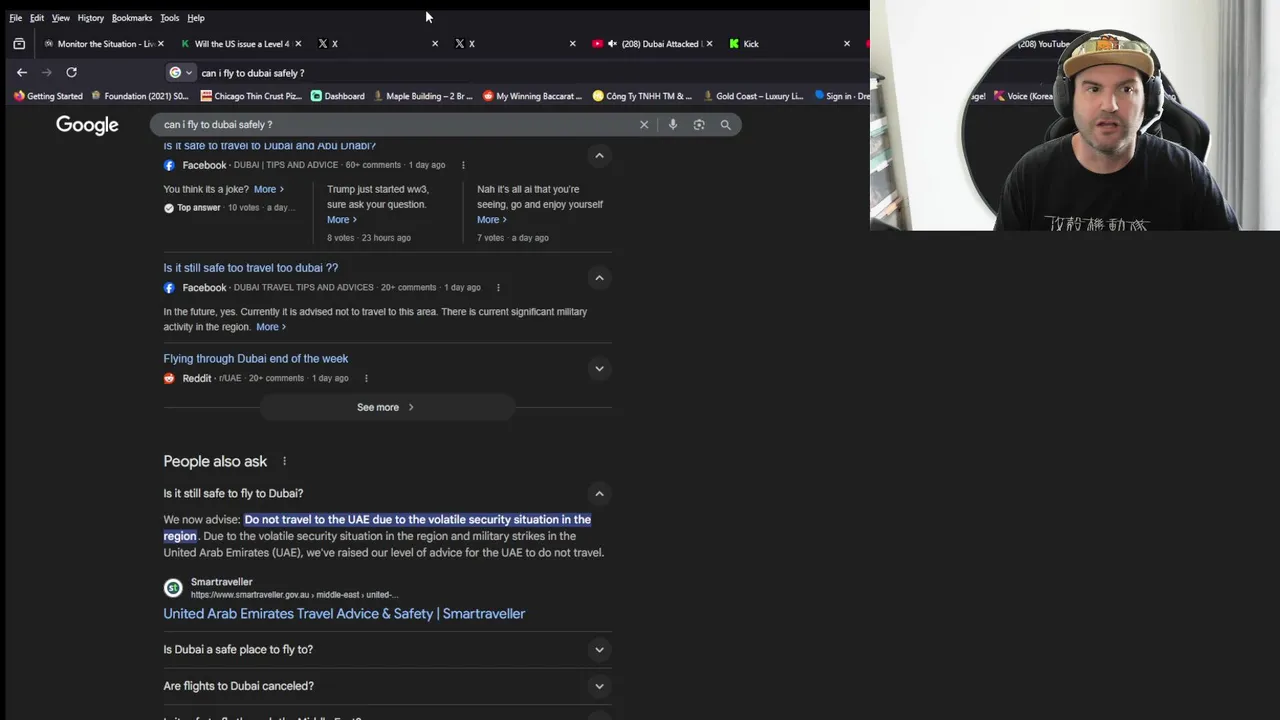Collapse 'Is it still safe to fly to Dubai?'

[599, 493]
